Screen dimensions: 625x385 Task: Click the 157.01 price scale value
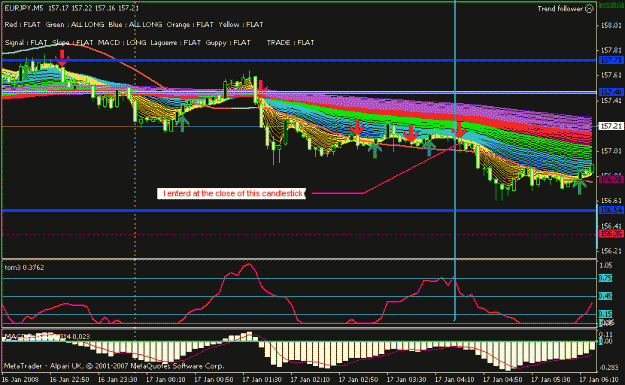[x=611, y=151]
